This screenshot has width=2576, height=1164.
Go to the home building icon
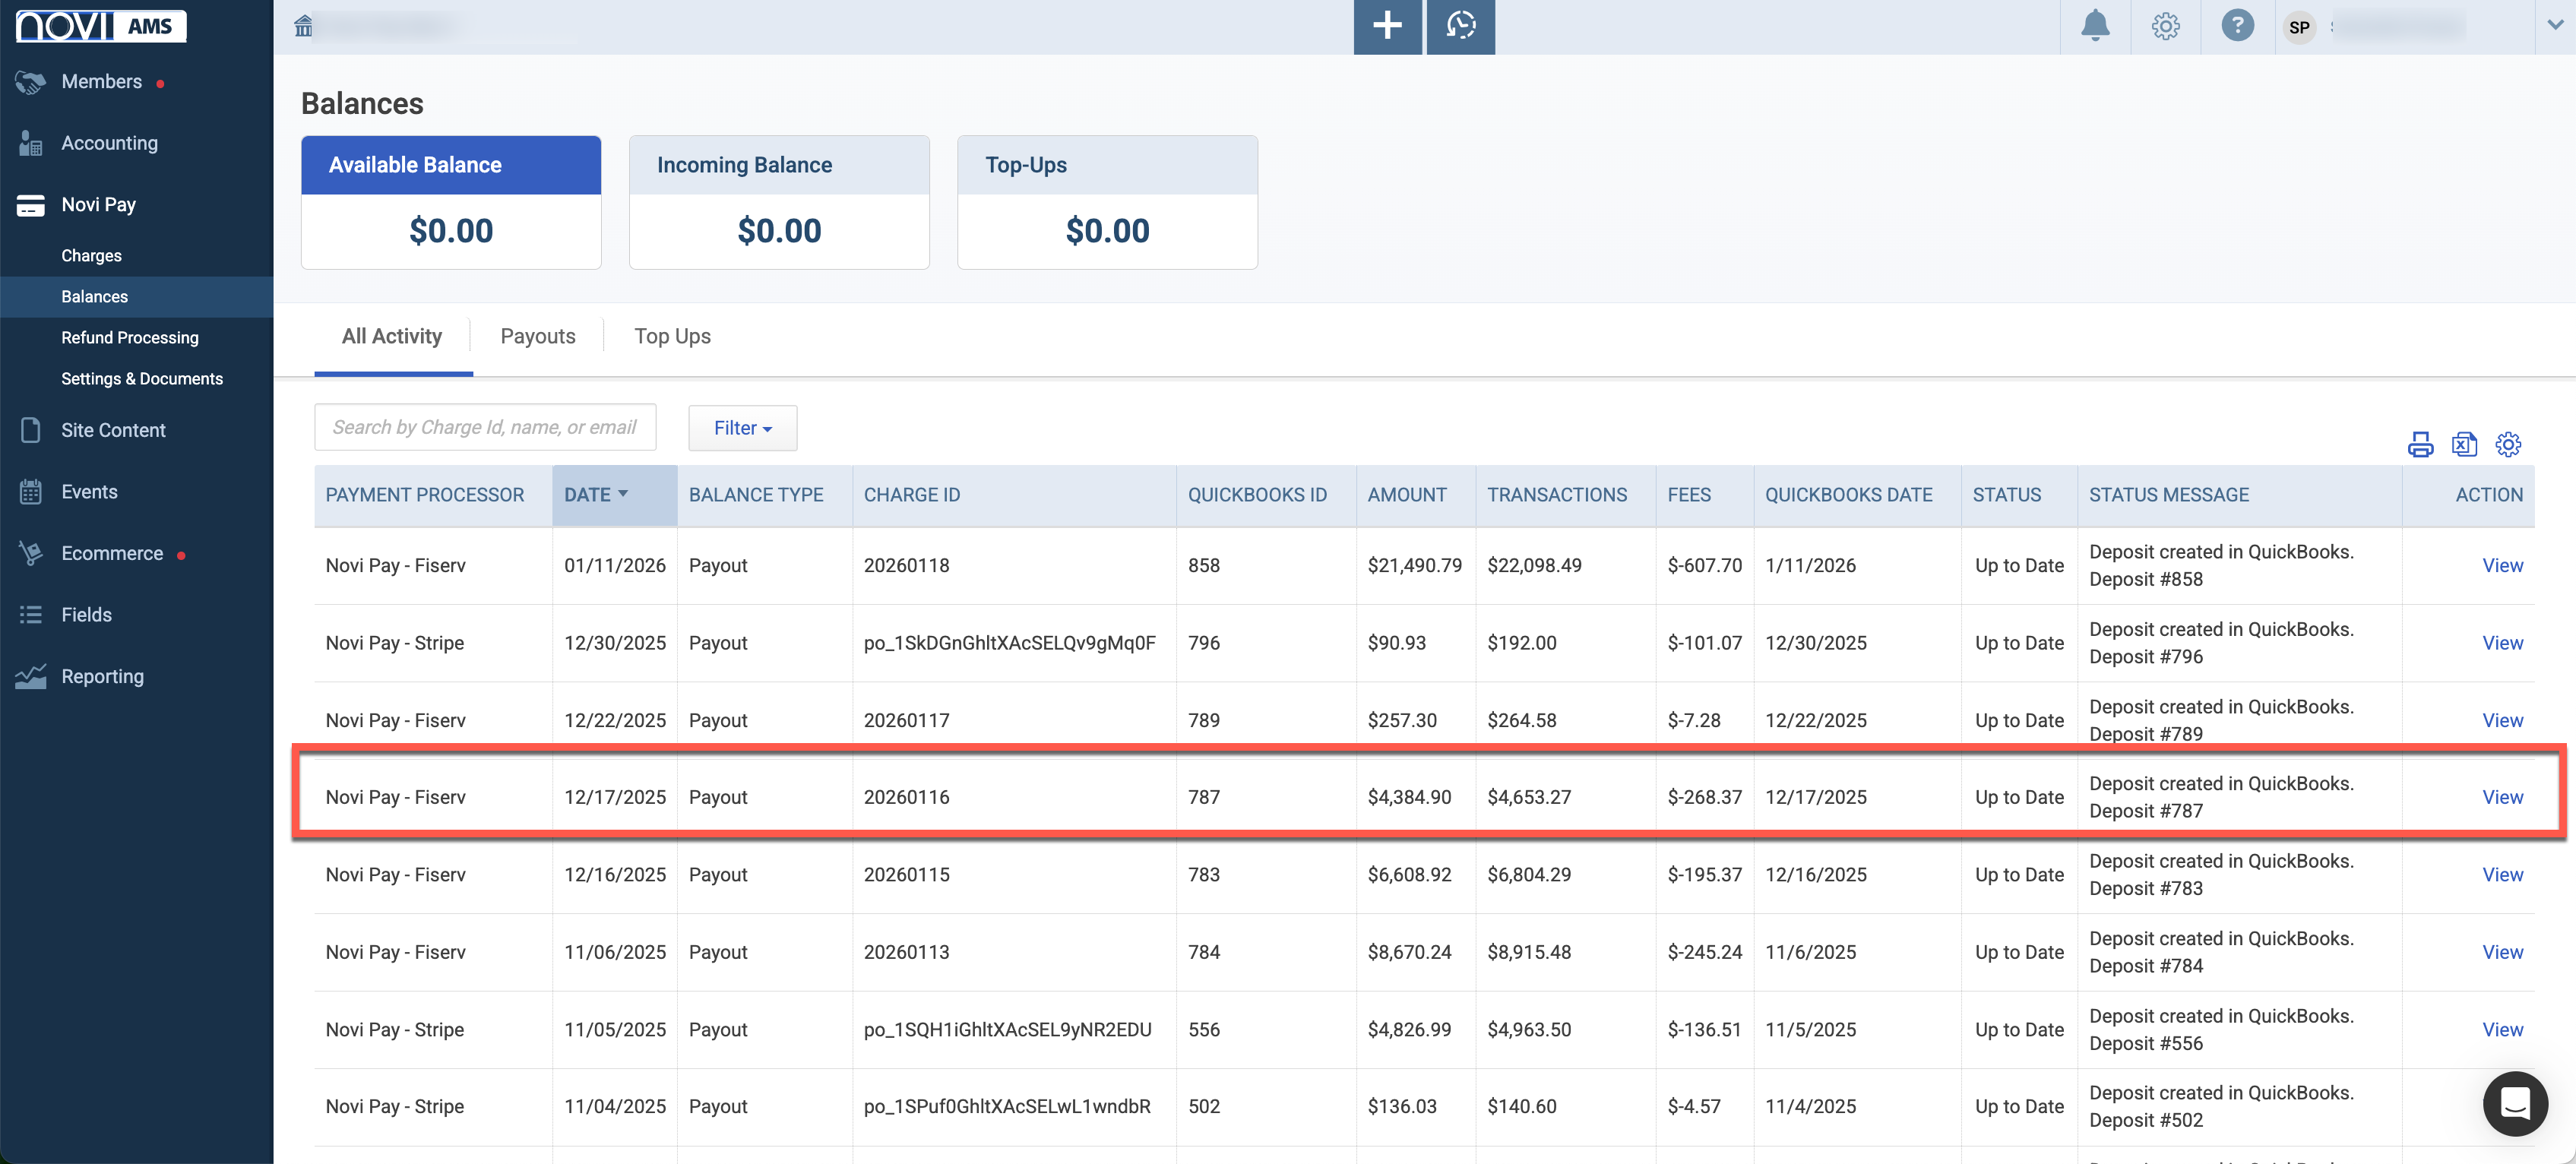tap(303, 26)
